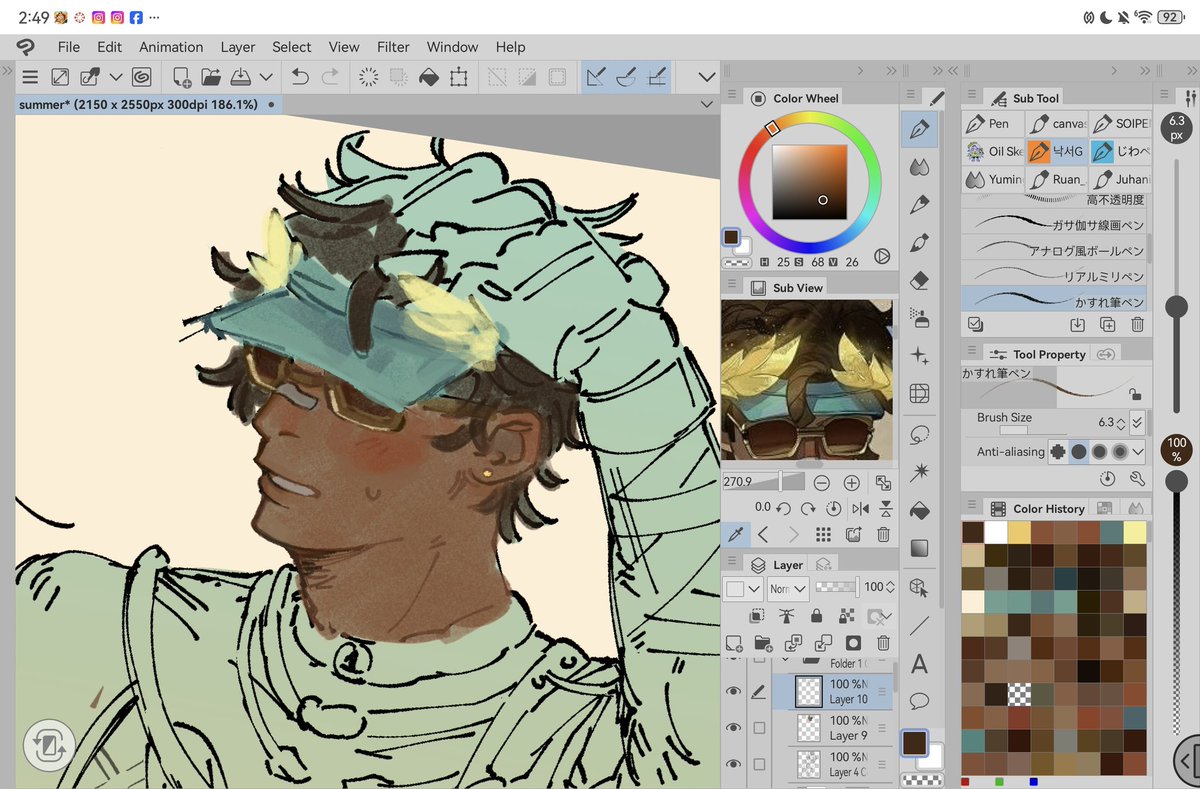Toggle Clip to layer below
The height and width of the screenshot is (789, 1200).
coord(757,616)
